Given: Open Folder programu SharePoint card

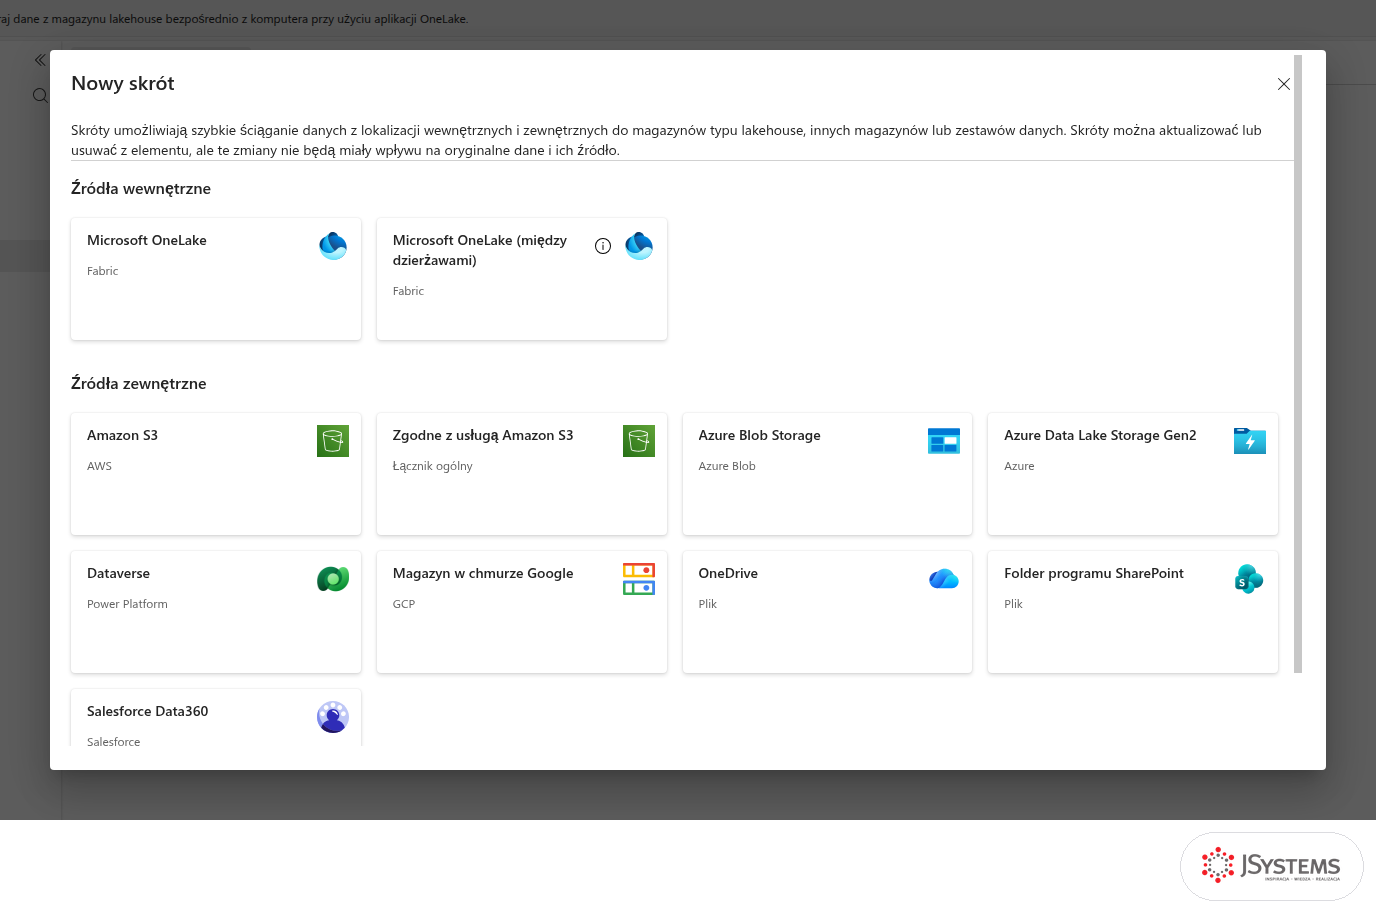Looking at the screenshot, I should coord(1133,612).
